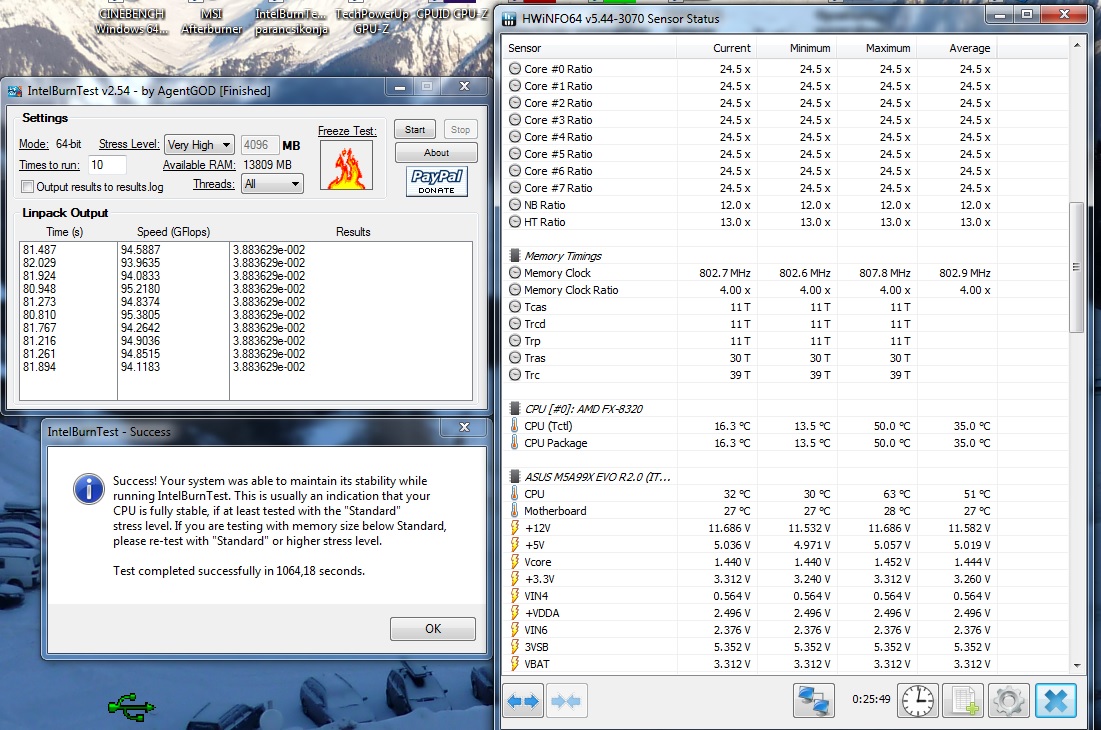Enable Output results to results.log checkbox
Screen dimensions: 1101x730
pyautogui.click(x=27, y=187)
